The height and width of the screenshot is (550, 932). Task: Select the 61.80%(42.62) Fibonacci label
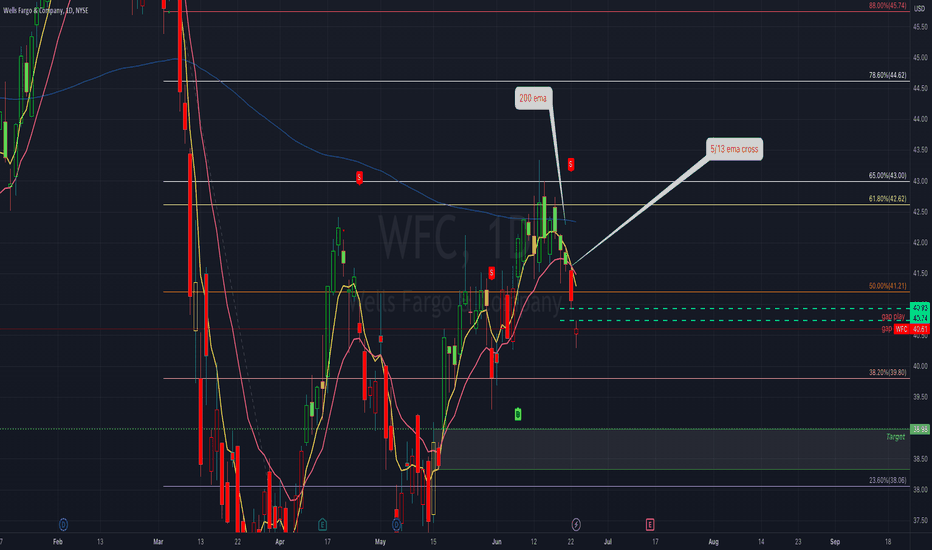pos(887,199)
